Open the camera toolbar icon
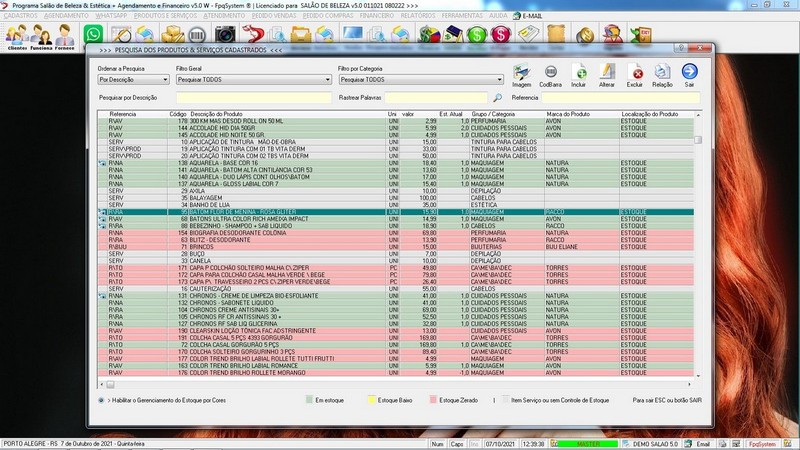800x450 pixels. 225,34
